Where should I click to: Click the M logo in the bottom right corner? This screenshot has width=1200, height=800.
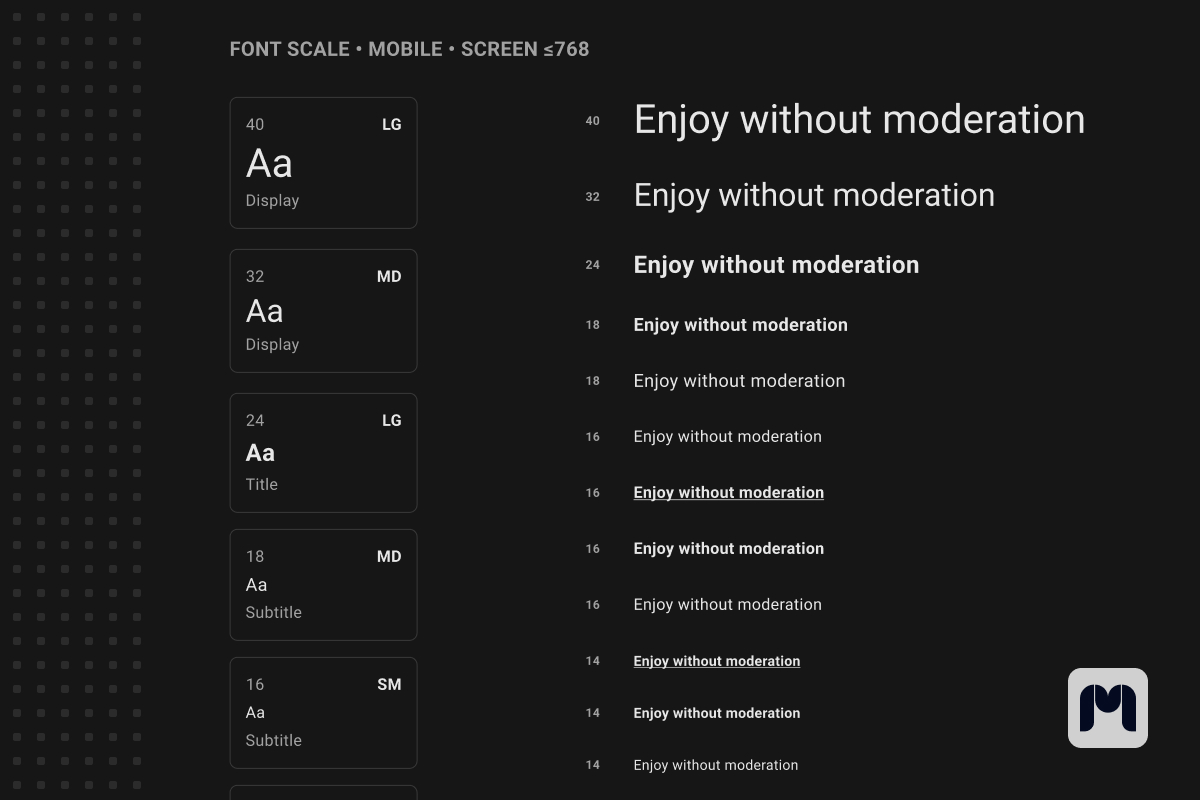(x=1109, y=706)
